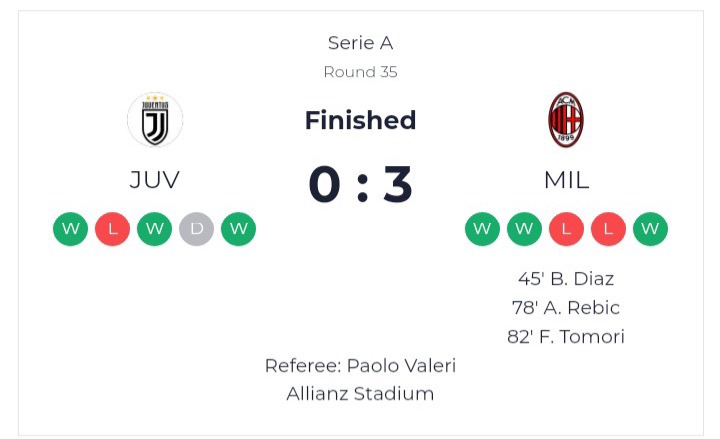The image size is (720, 439).
Task: Click Juventus' last W form badge
Action: pos(238,229)
